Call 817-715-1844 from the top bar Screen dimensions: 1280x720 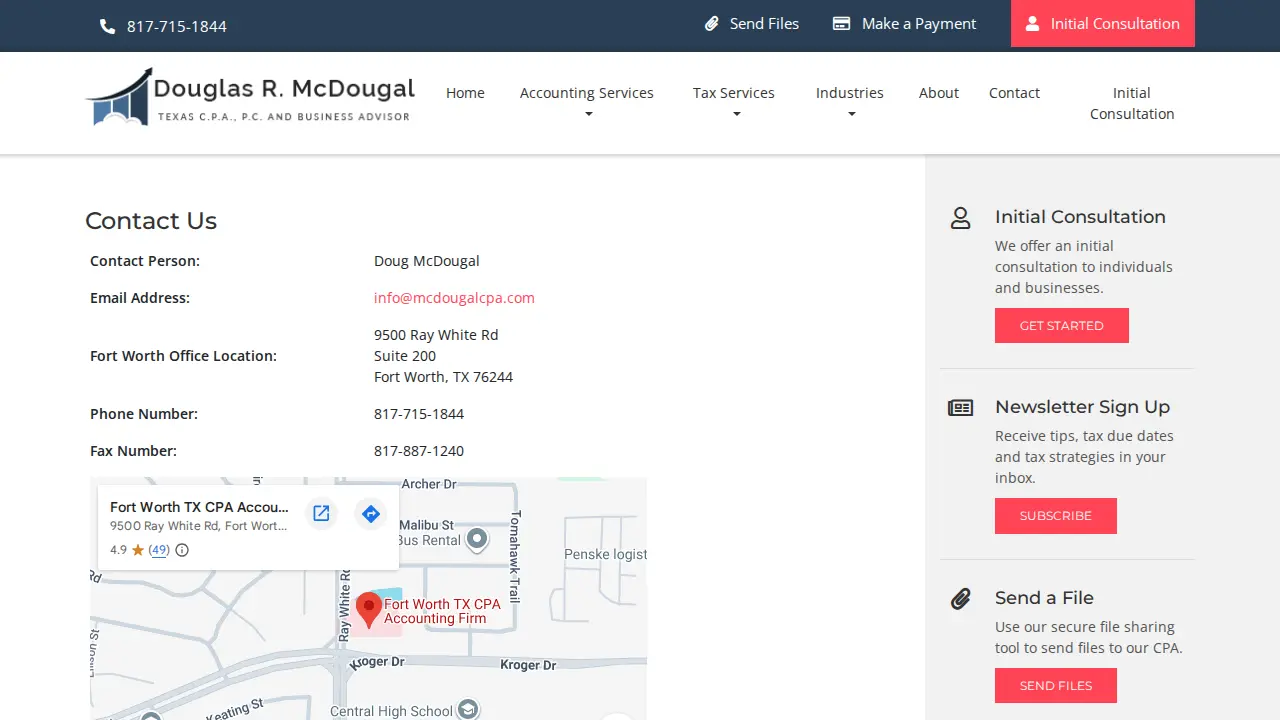pos(177,26)
